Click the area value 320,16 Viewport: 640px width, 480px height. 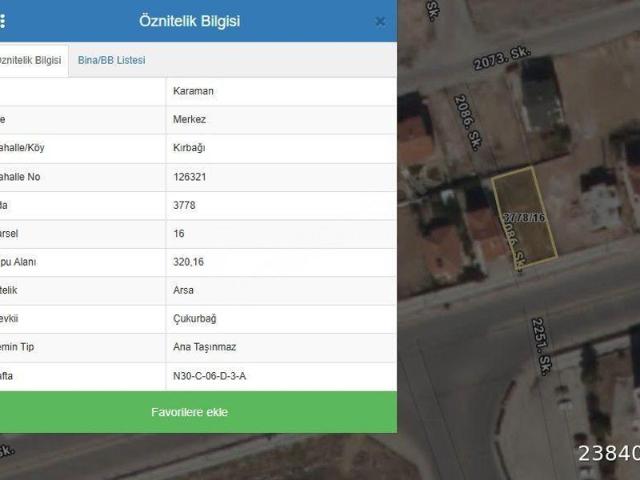188,262
